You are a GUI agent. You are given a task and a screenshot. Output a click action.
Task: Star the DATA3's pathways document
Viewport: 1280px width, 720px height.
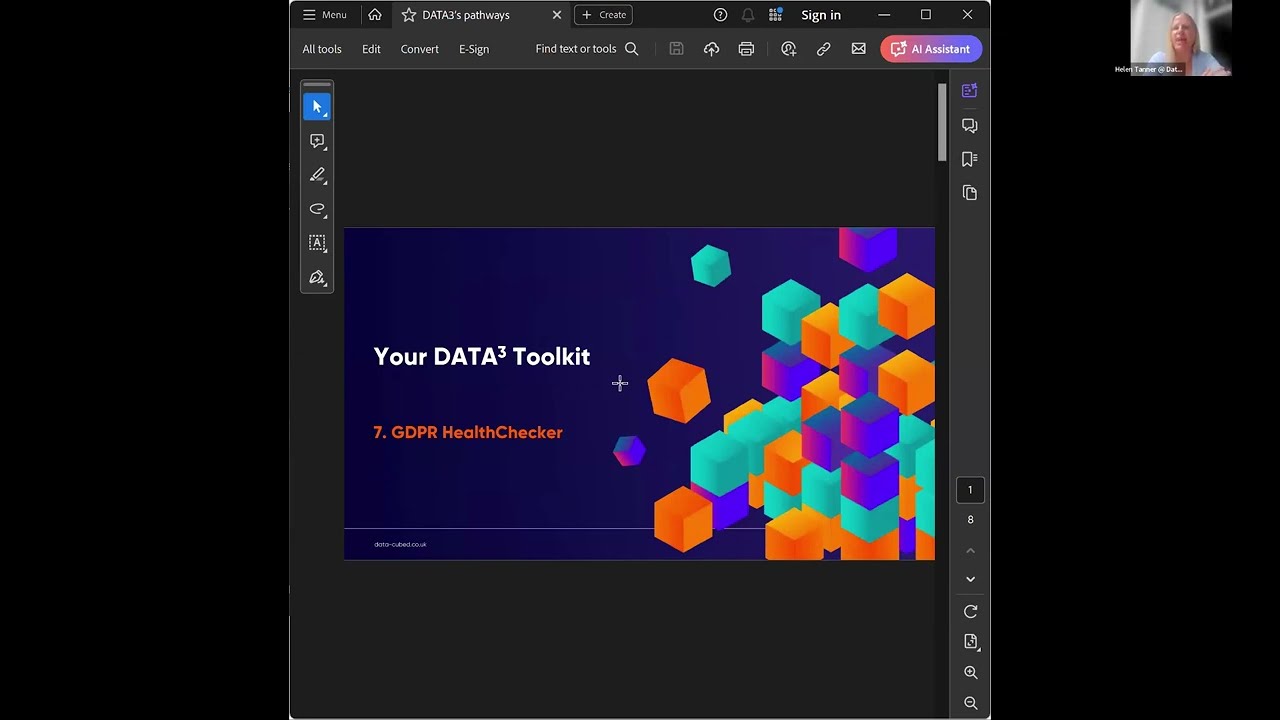click(408, 15)
